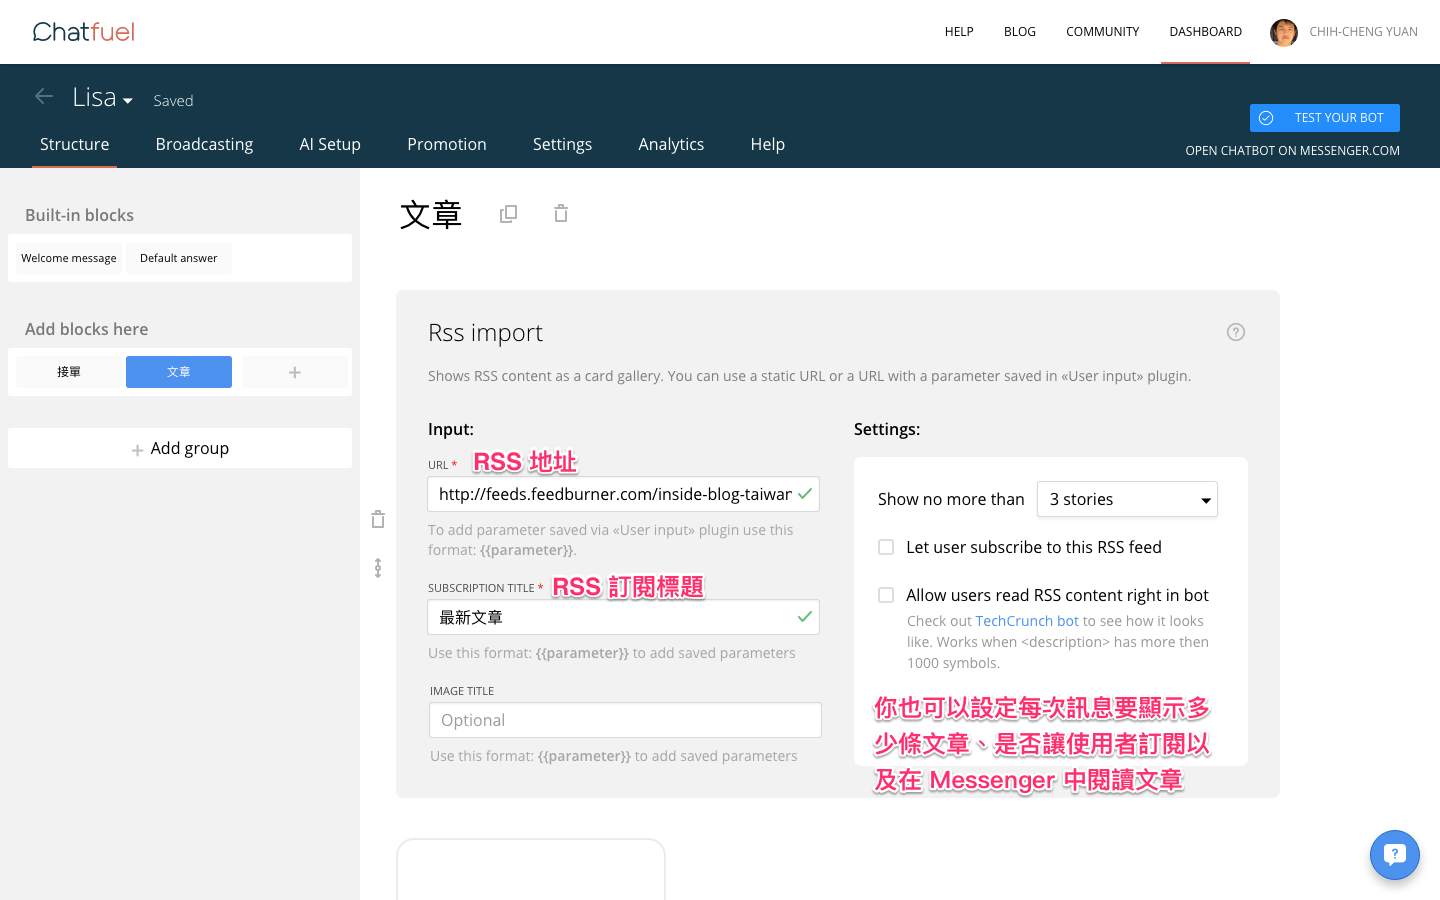Enable Let user subscribe to this RSS feed
This screenshot has height=900, width=1440.
click(x=886, y=547)
